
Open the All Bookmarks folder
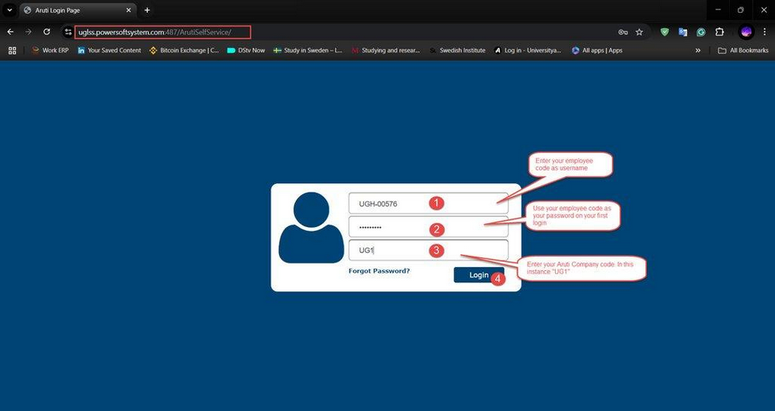pos(743,50)
